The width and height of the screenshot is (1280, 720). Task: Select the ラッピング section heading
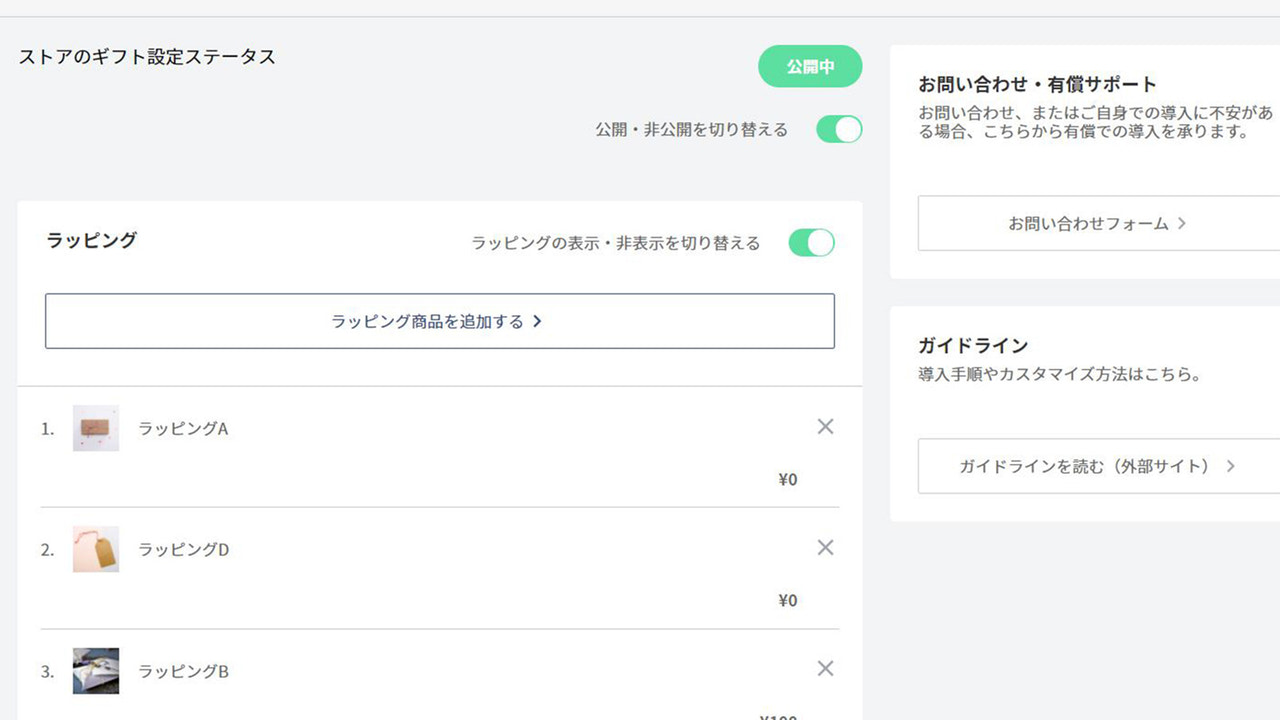[x=90, y=240]
